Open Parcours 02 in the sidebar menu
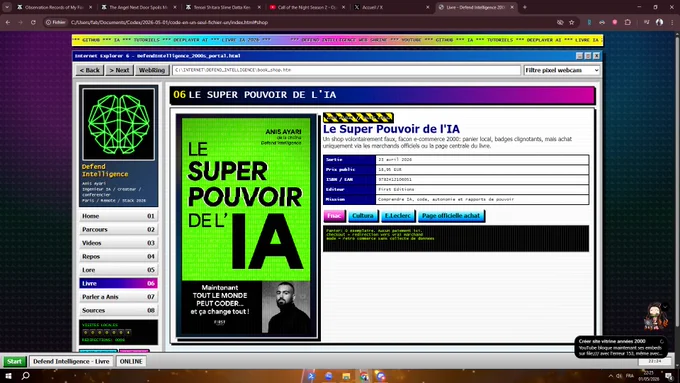The image size is (680, 383). [x=118, y=229]
